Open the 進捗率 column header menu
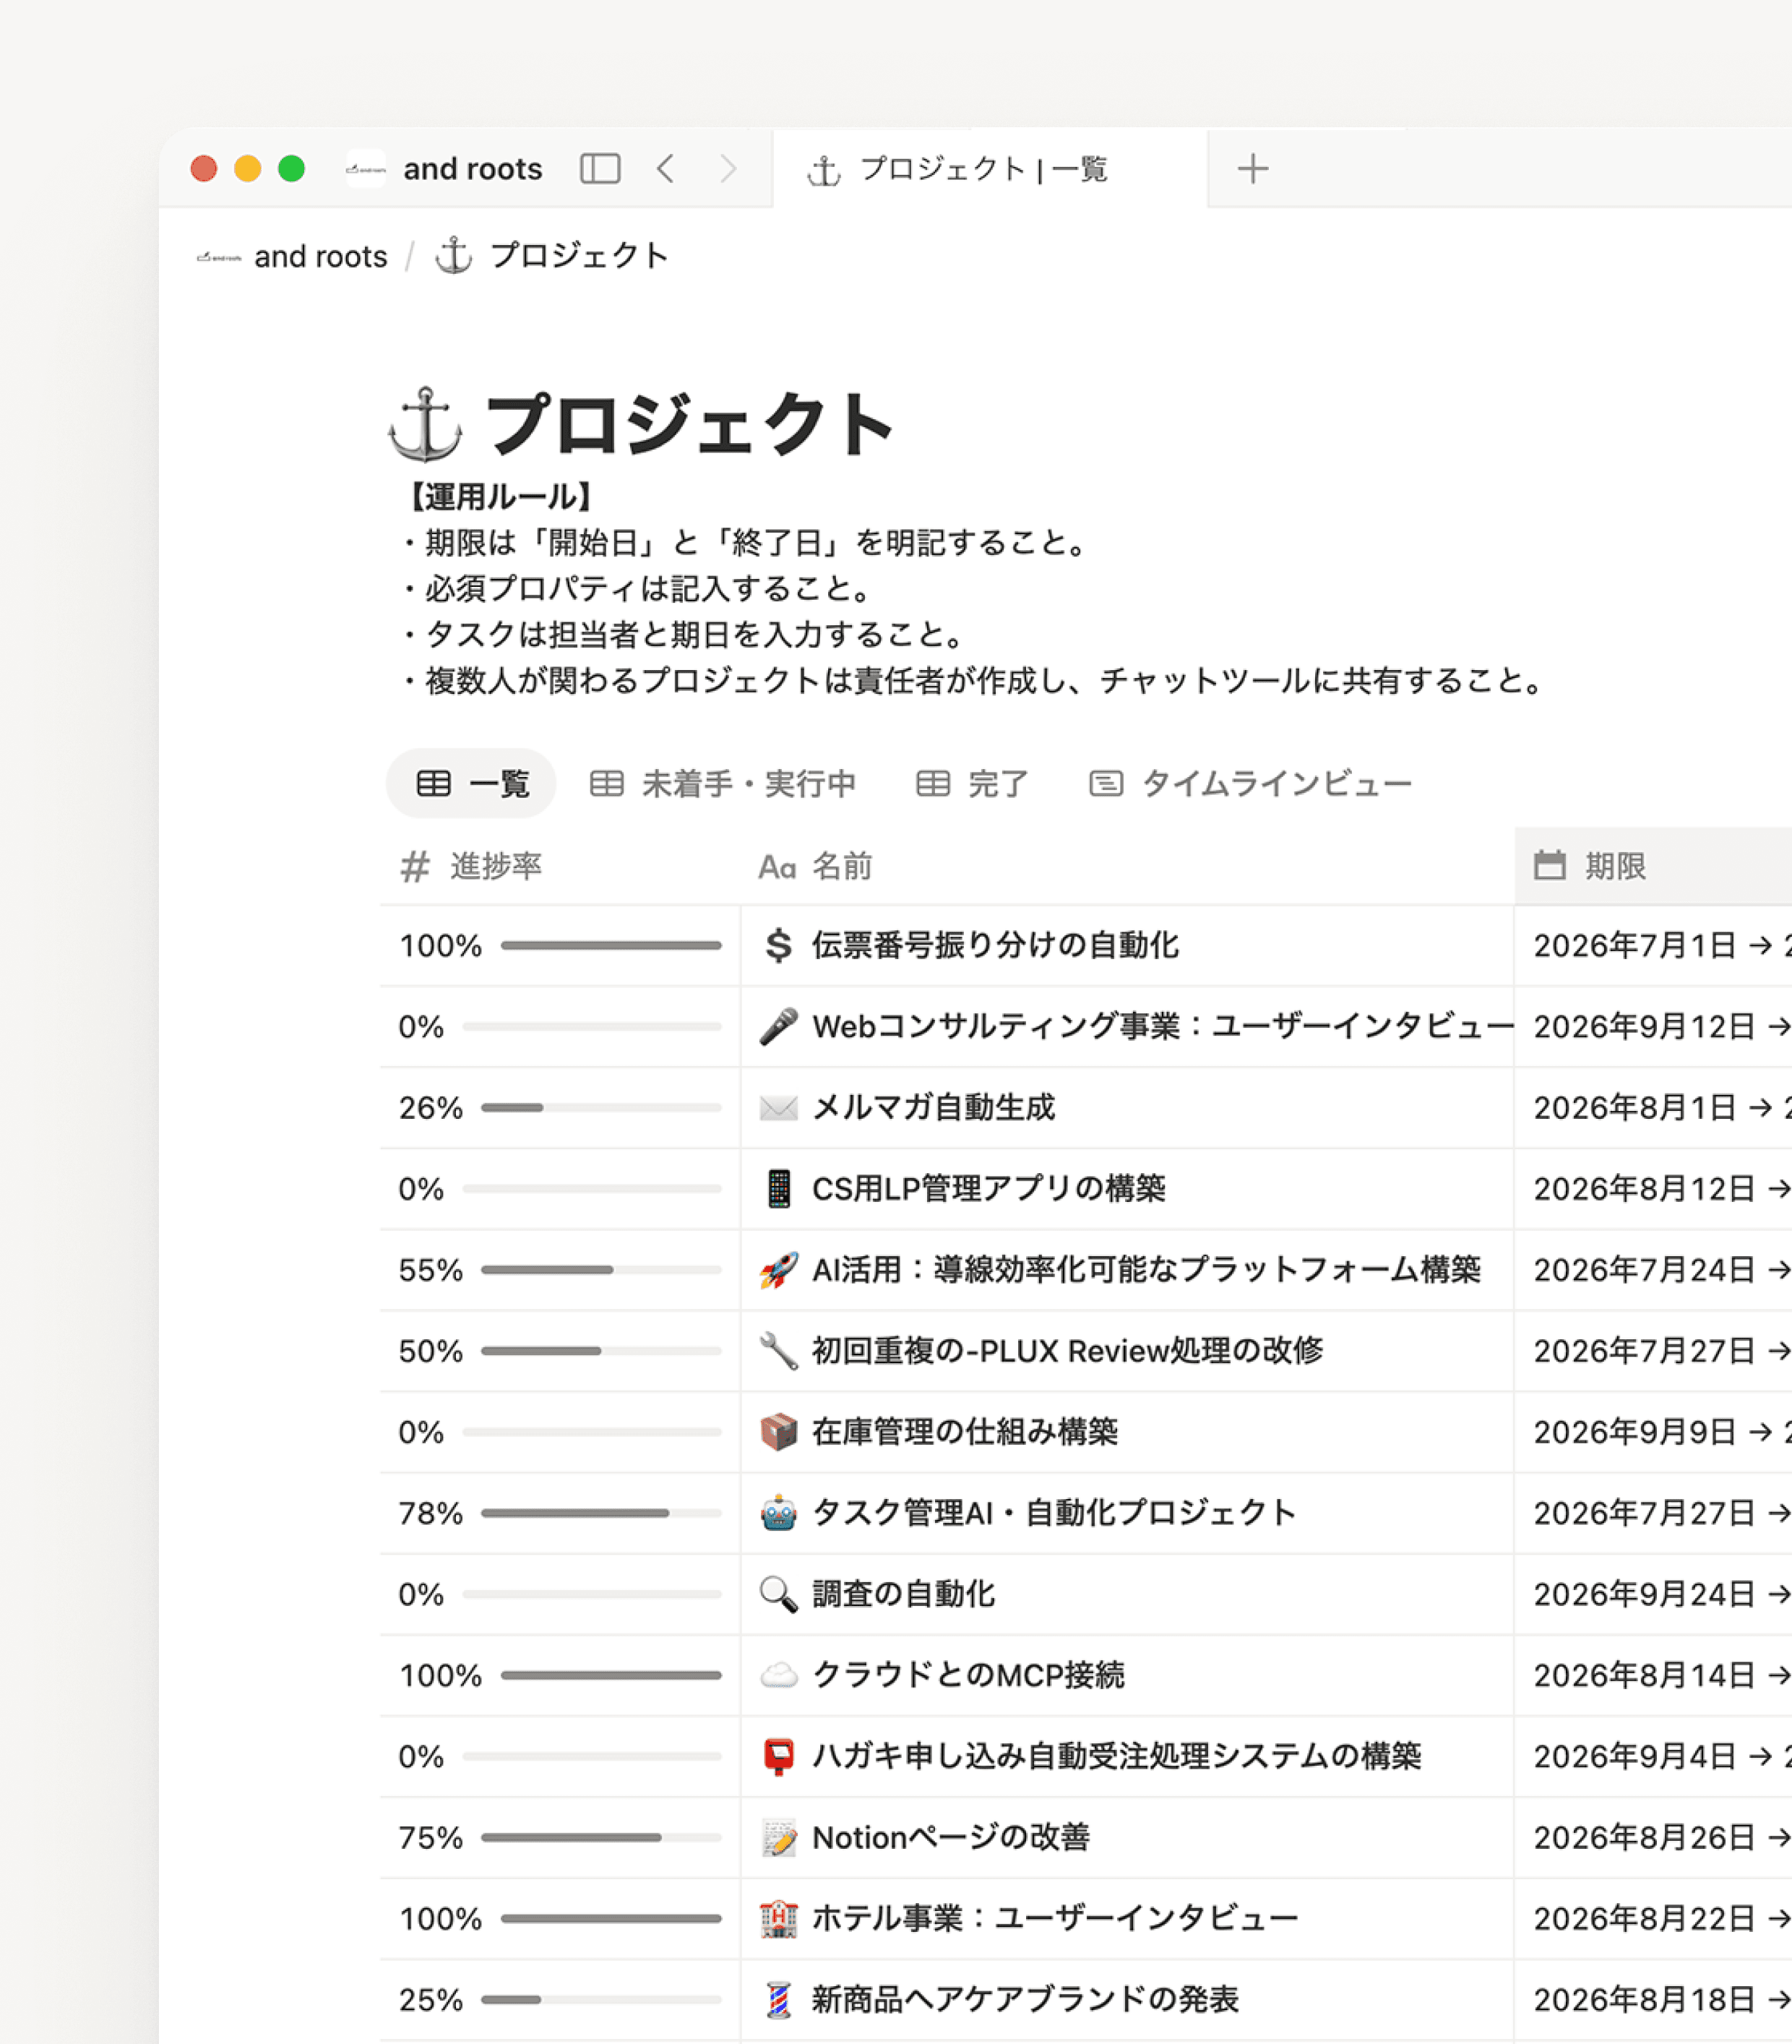The image size is (1792, 2044). [x=560, y=866]
